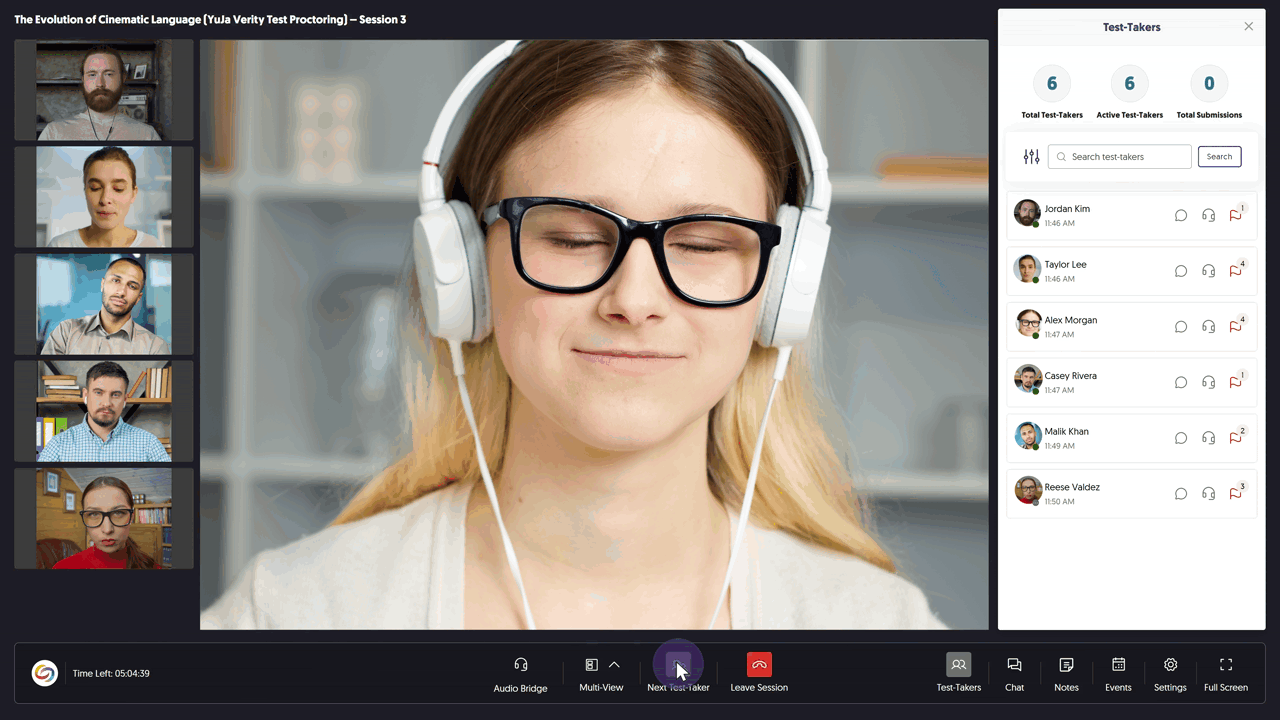Screen dimensions: 1280x720
Task: Click the red Leave Session button
Action: pyautogui.click(x=759, y=665)
